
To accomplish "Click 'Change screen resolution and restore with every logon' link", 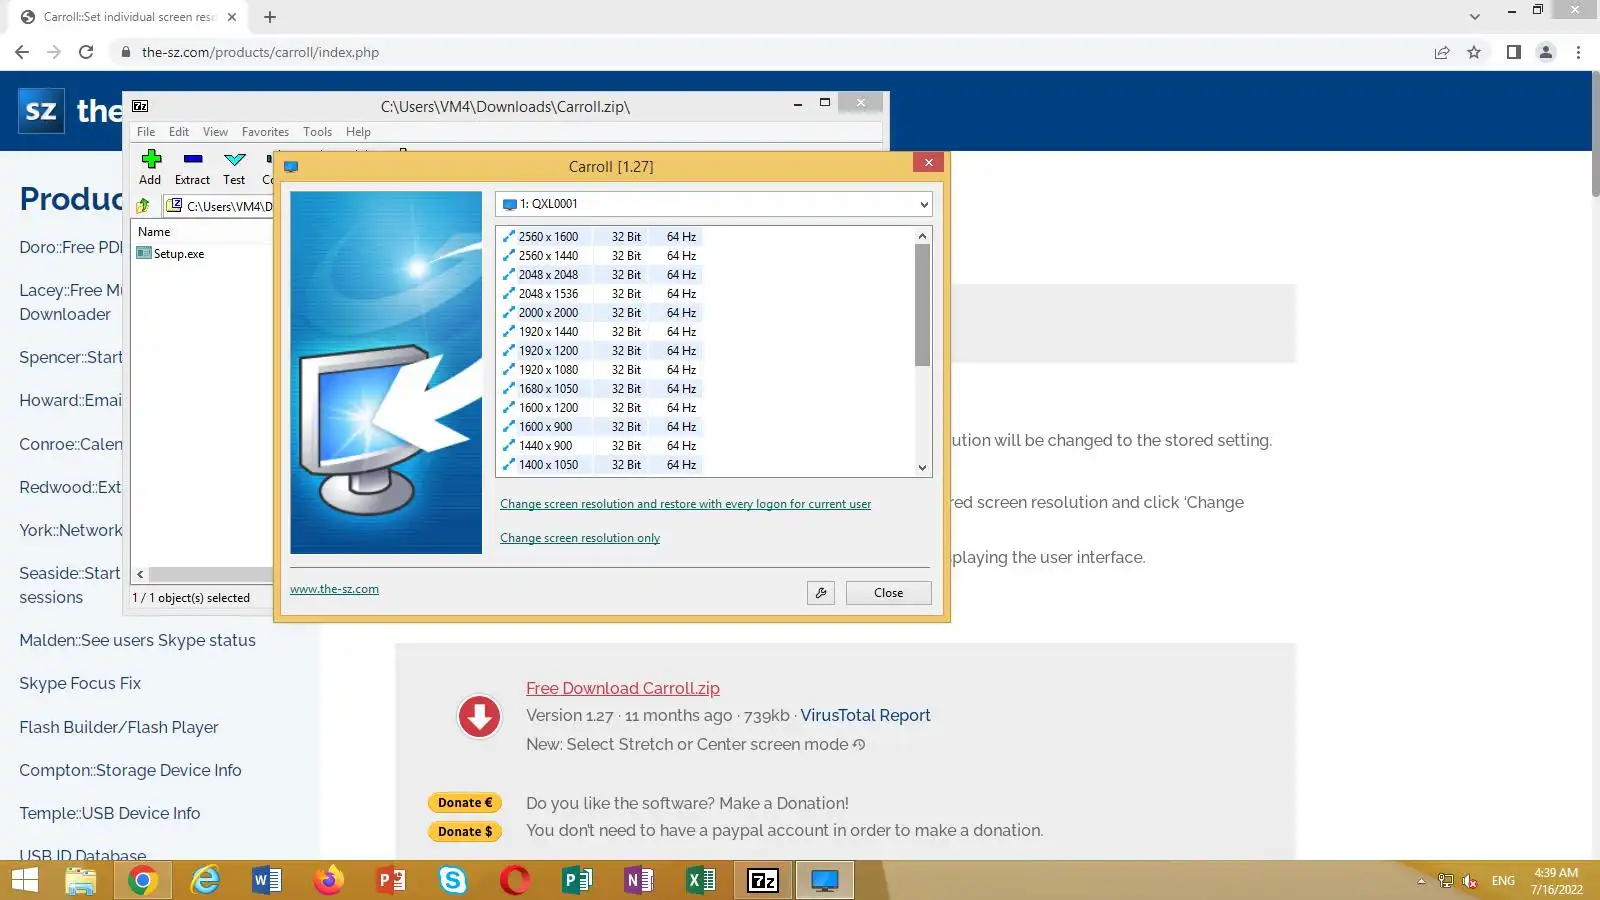I will (685, 504).
